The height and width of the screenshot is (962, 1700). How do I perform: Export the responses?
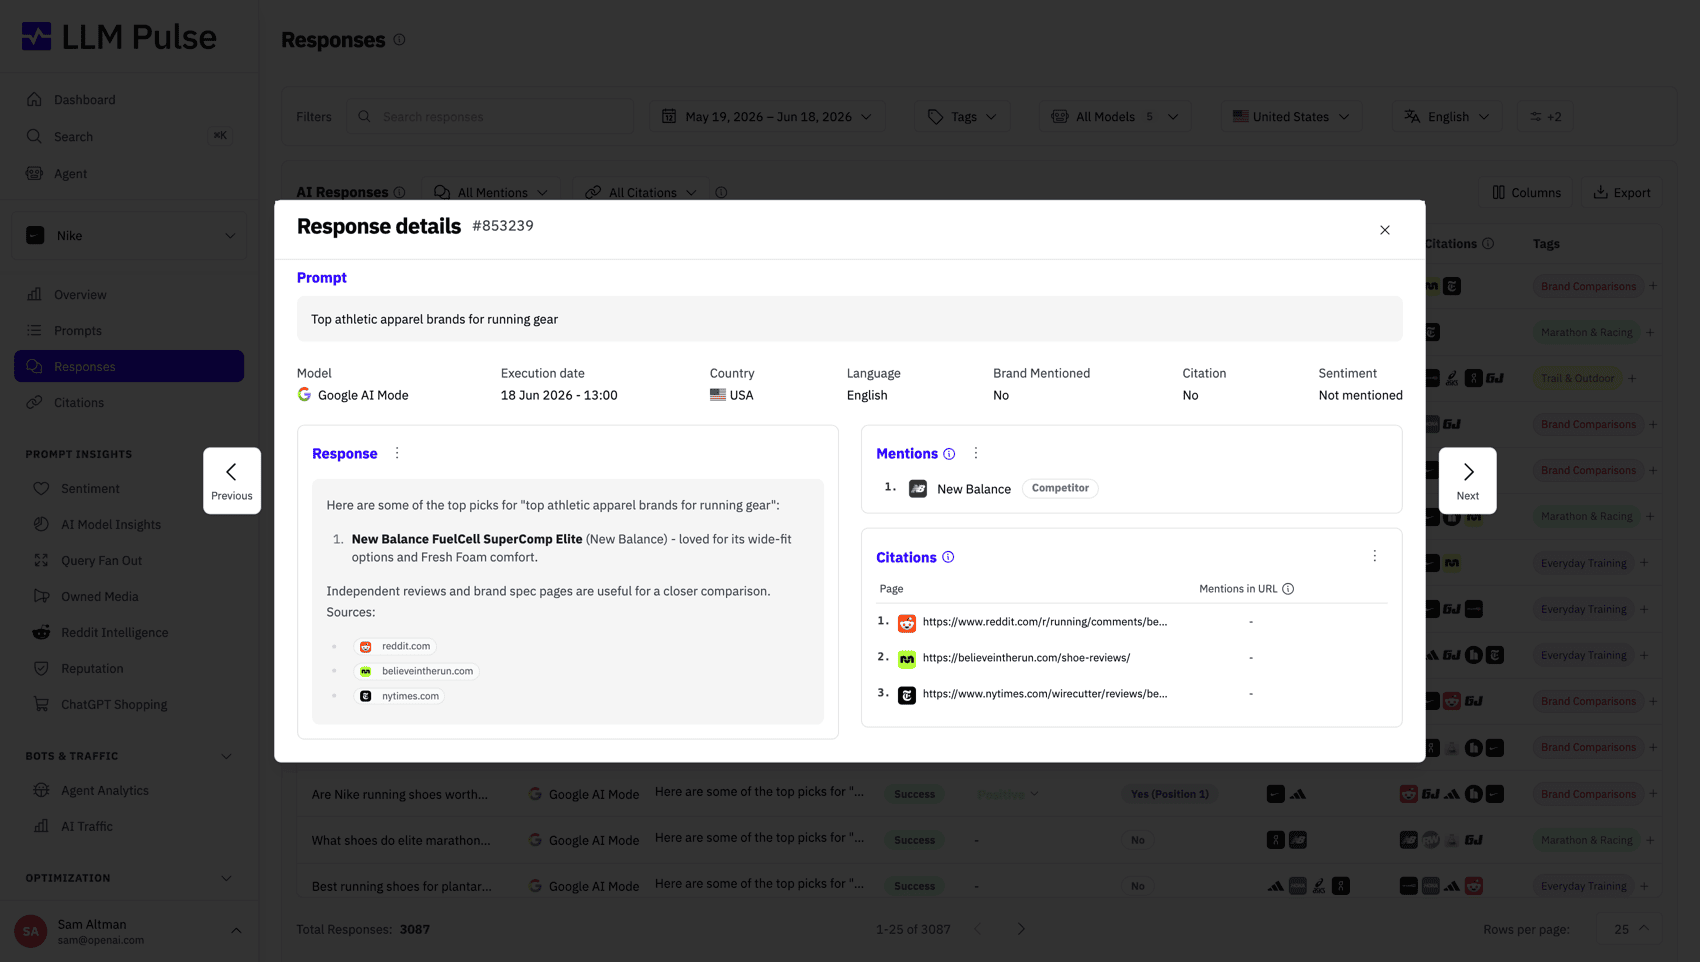point(1622,192)
